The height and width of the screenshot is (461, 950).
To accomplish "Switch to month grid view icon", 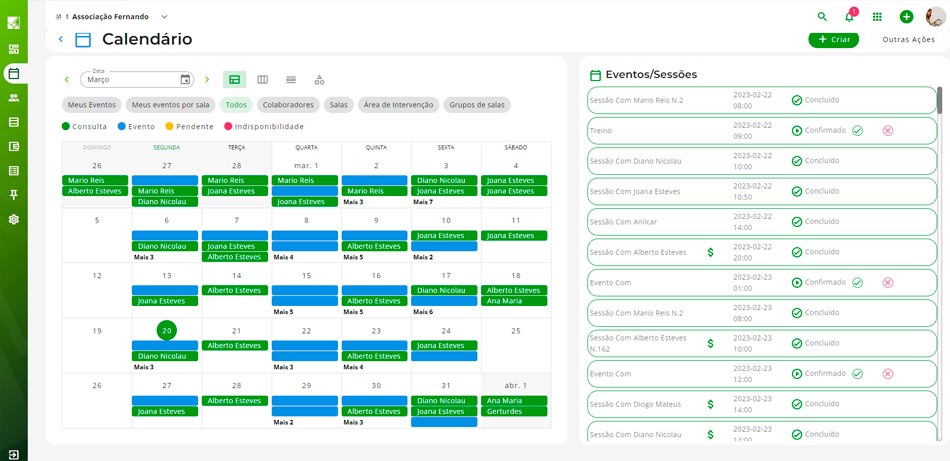I will pyautogui.click(x=234, y=79).
